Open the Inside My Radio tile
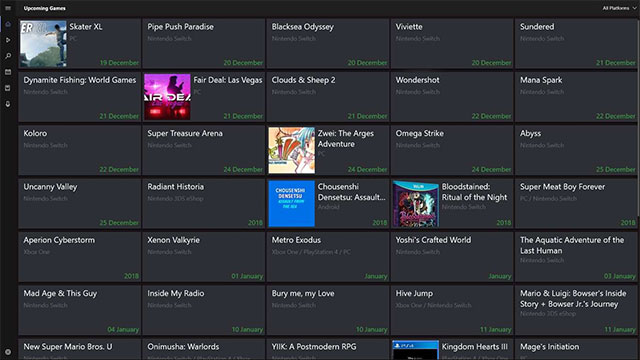Screen dimensions: 640x360 pyautogui.click(x=204, y=311)
